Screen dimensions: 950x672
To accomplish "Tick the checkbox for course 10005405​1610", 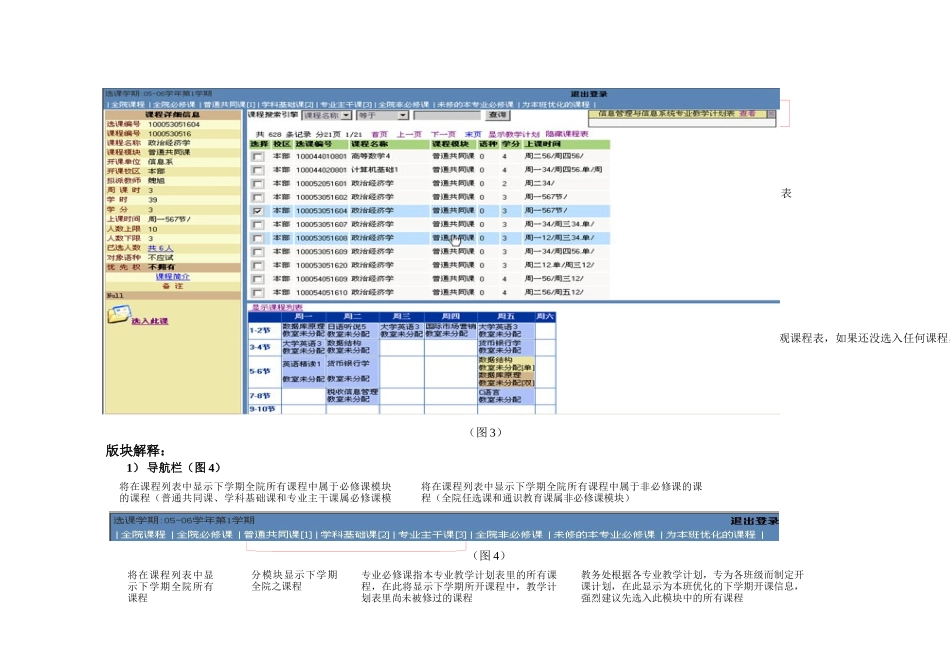I will tap(258, 293).
